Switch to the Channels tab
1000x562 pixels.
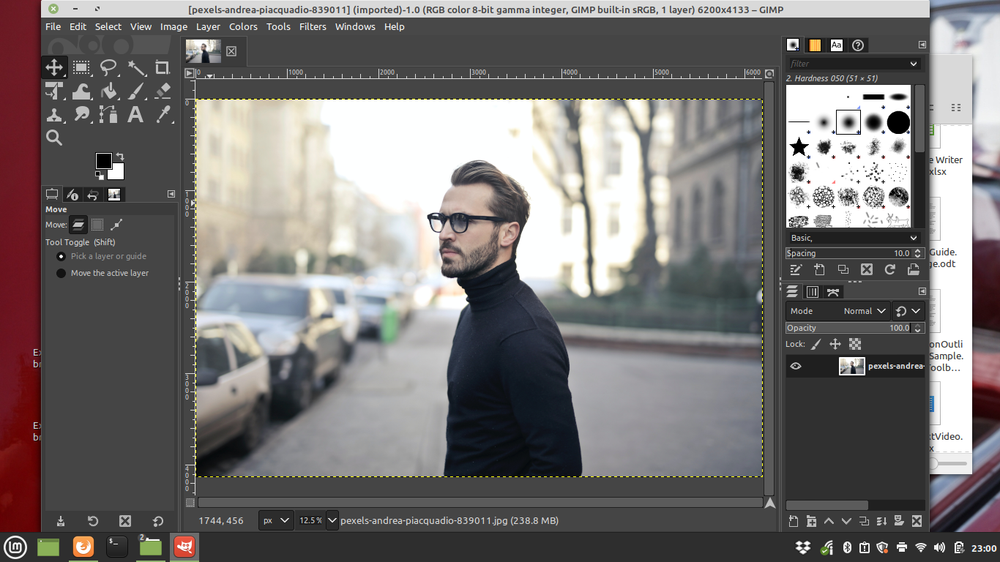(x=812, y=292)
